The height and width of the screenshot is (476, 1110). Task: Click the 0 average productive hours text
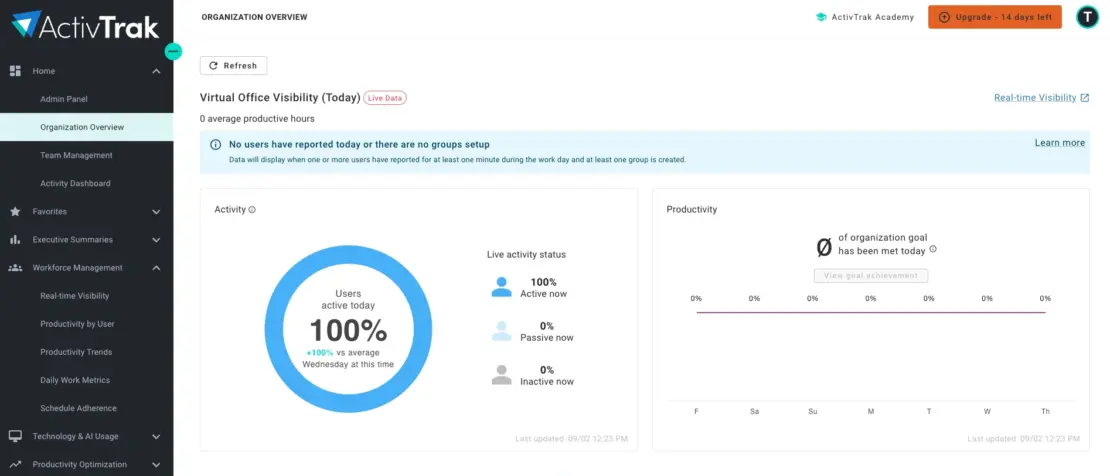(257, 119)
